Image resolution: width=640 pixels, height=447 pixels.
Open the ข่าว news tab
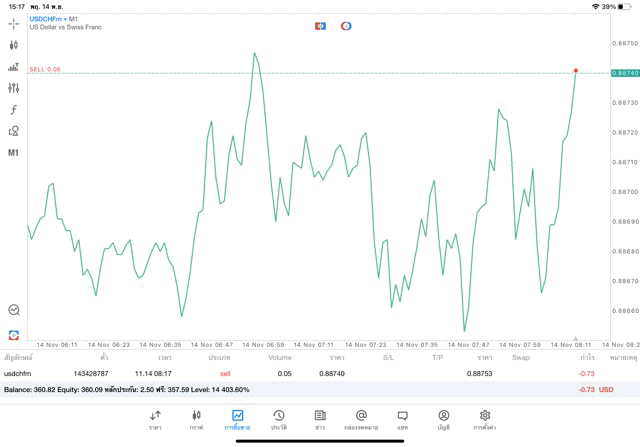pyautogui.click(x=319, y=419)
